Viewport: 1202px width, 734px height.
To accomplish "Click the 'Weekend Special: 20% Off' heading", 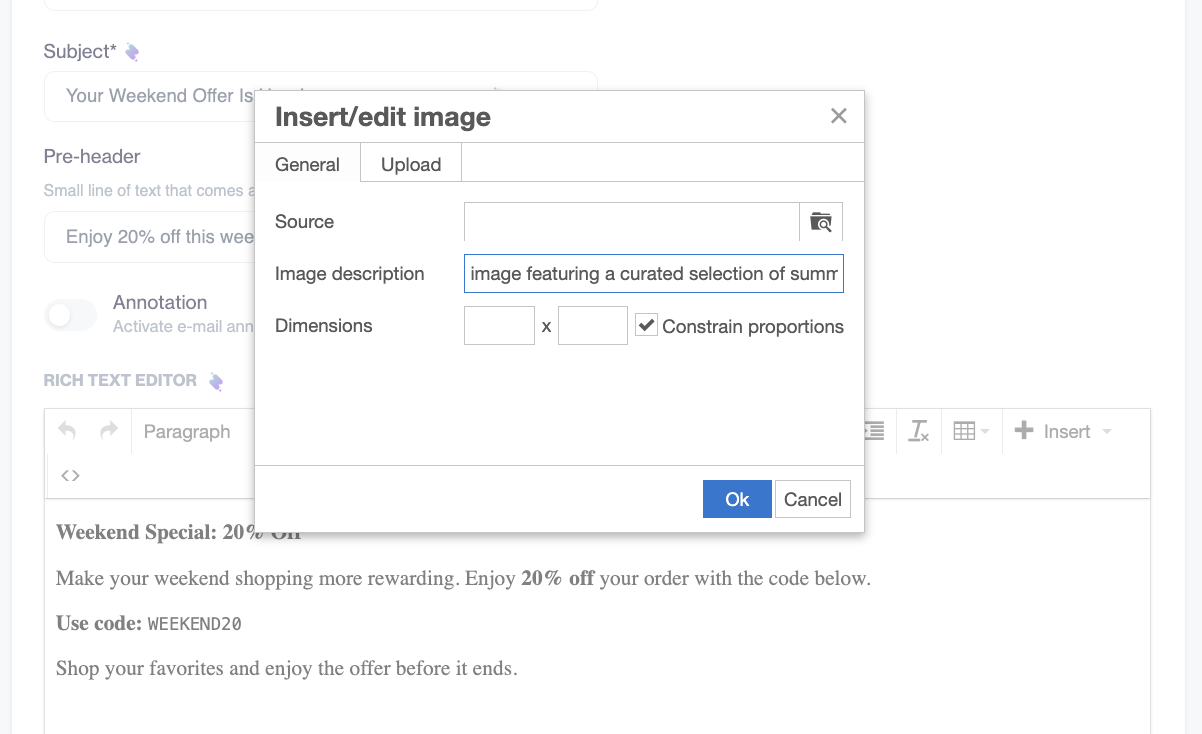I will click(178, 532).
